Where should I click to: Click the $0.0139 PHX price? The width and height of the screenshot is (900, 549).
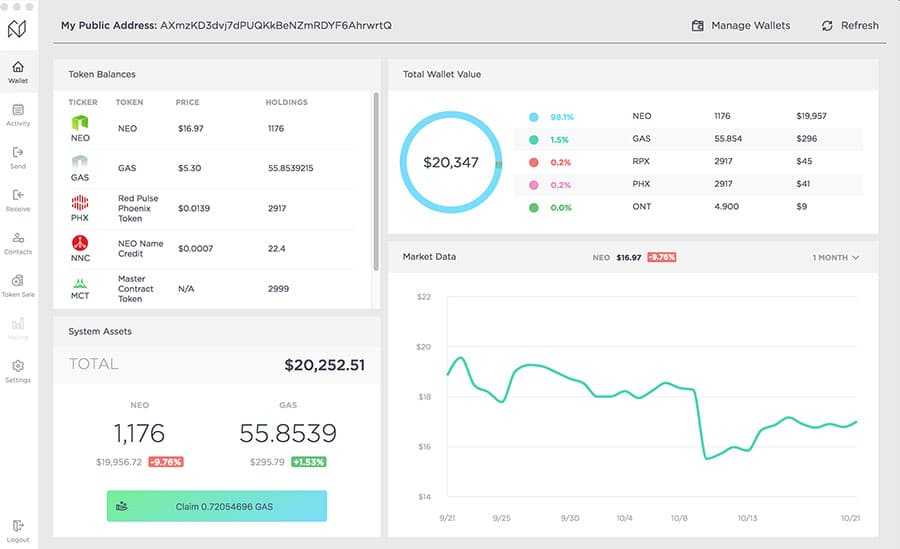tap(193, 208)
